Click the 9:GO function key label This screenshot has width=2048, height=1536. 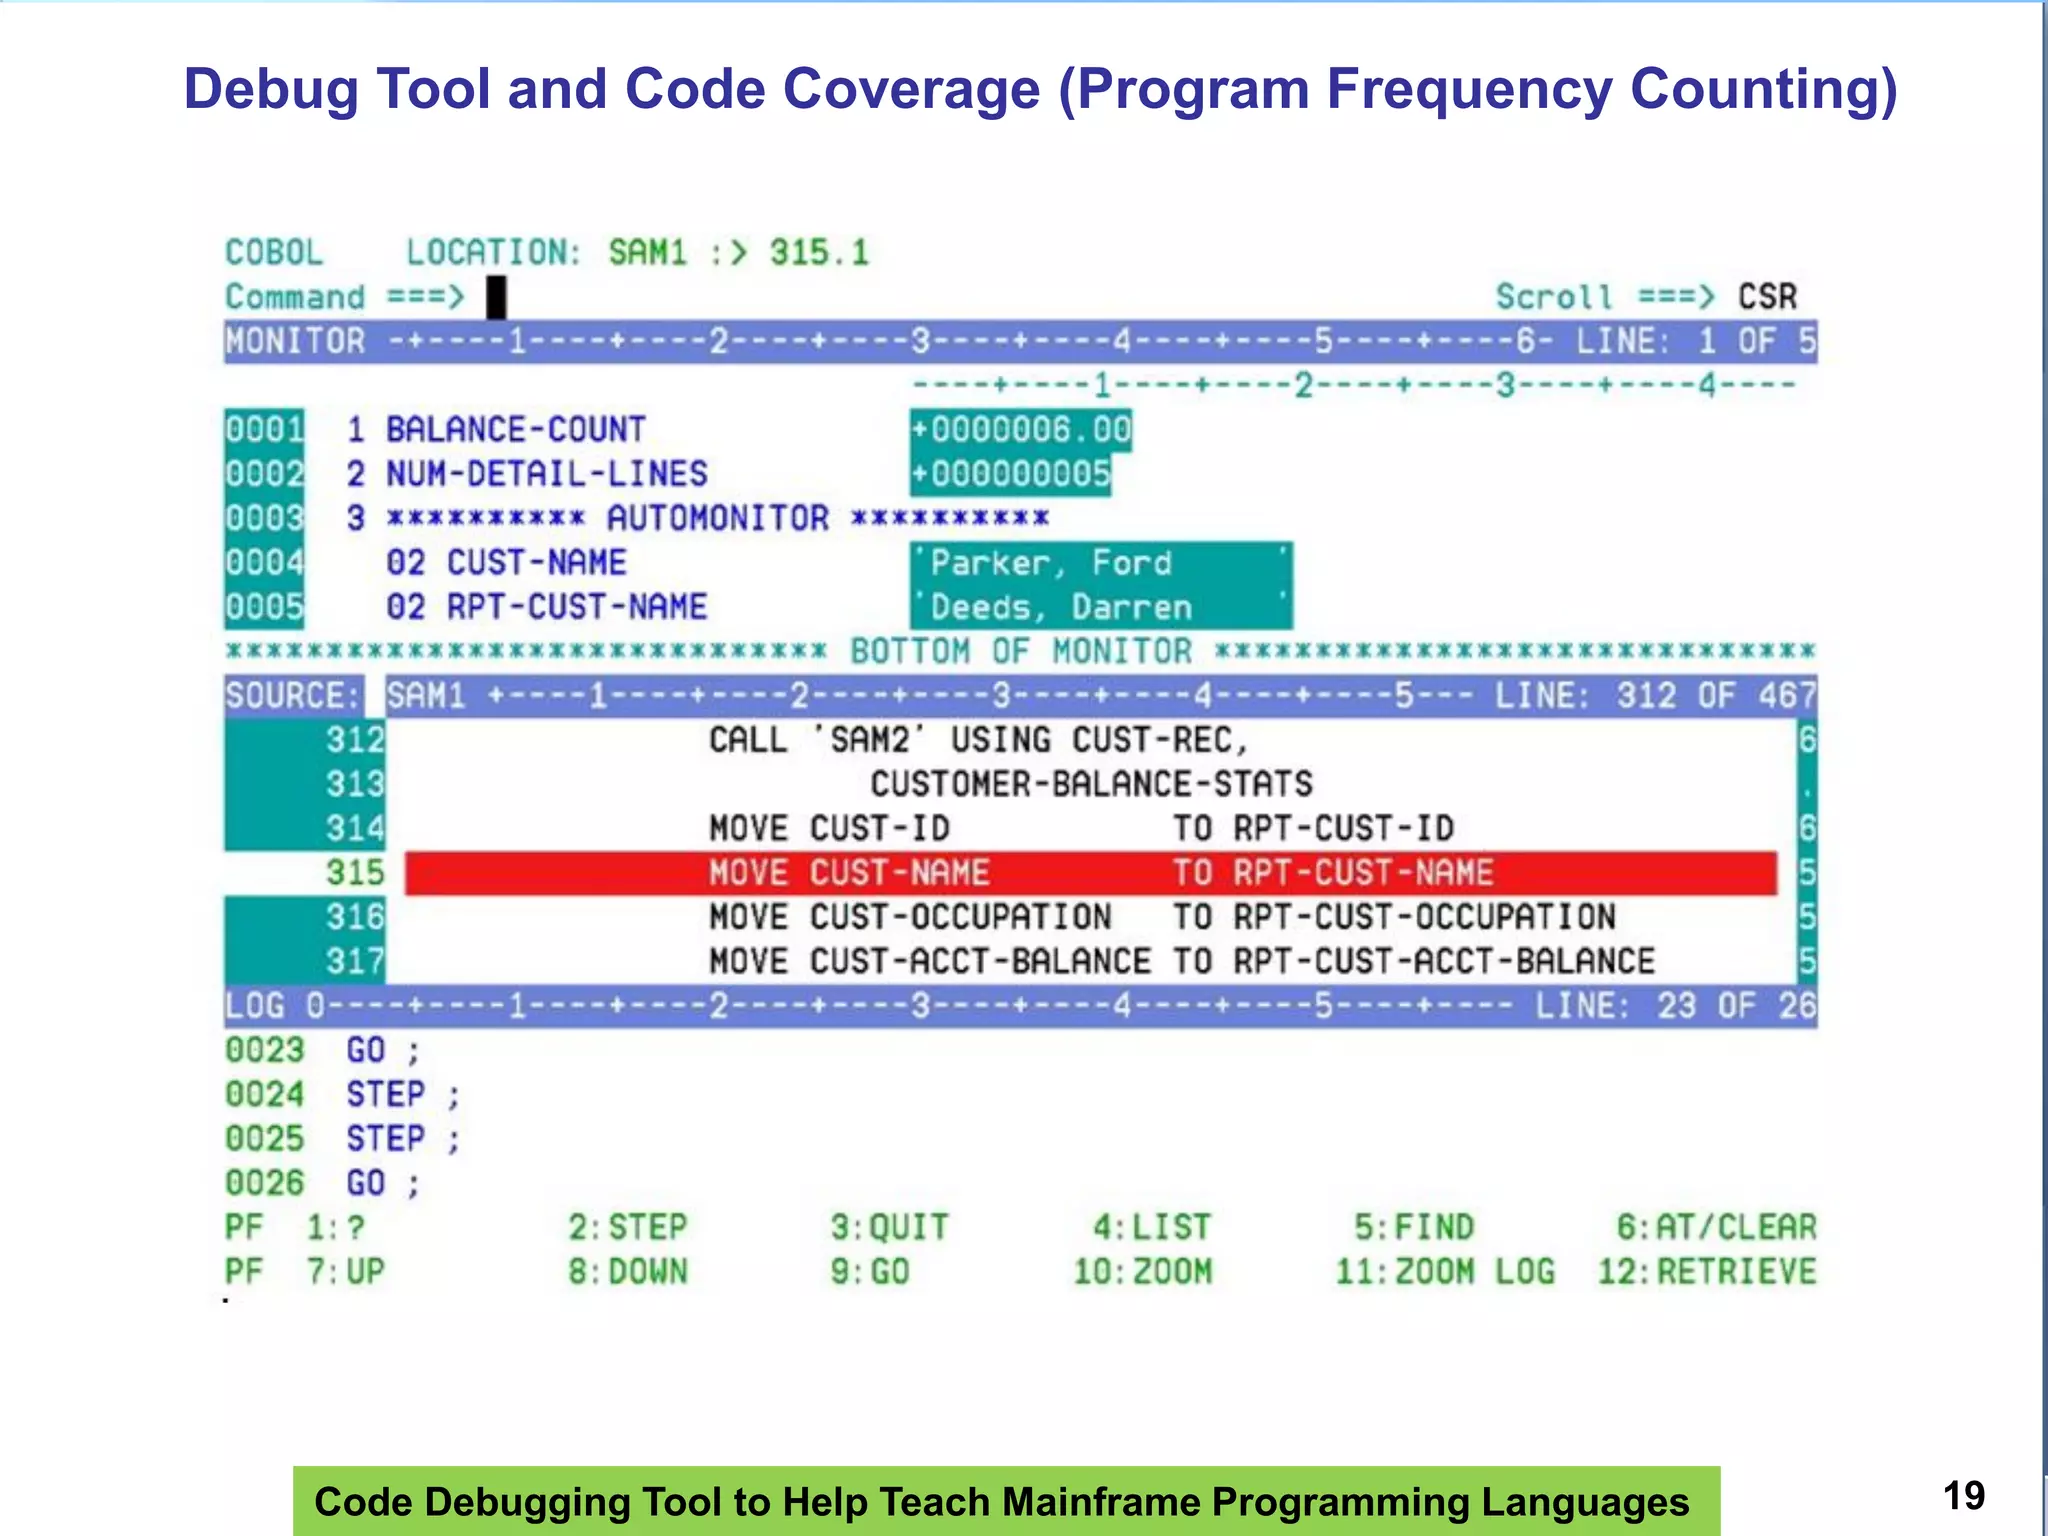coord(869,1272)
